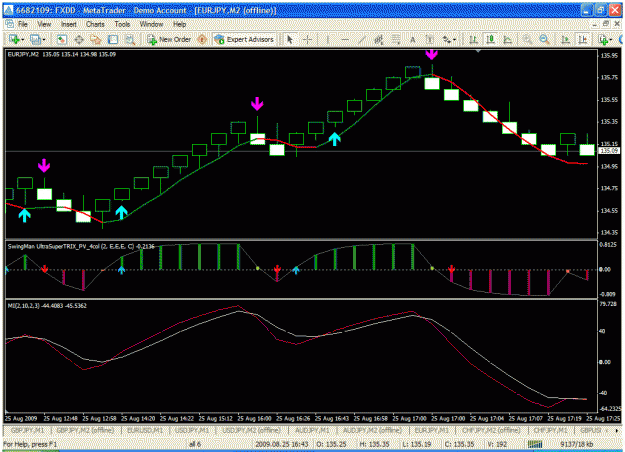This screenshot has width=625, height=452.
Task: Switch to bar chart mode
Action: click(x=473, y=39)
